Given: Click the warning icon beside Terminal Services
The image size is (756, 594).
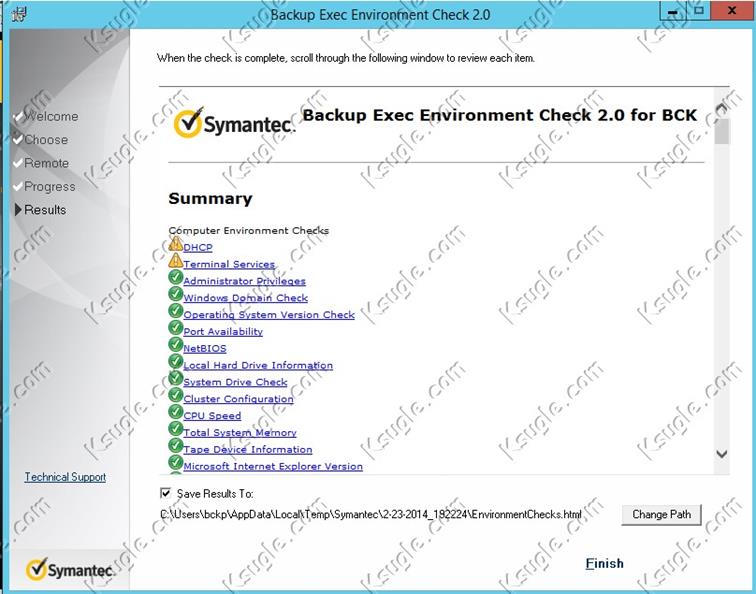Looking at the screenshot, I should pos(176,261).
